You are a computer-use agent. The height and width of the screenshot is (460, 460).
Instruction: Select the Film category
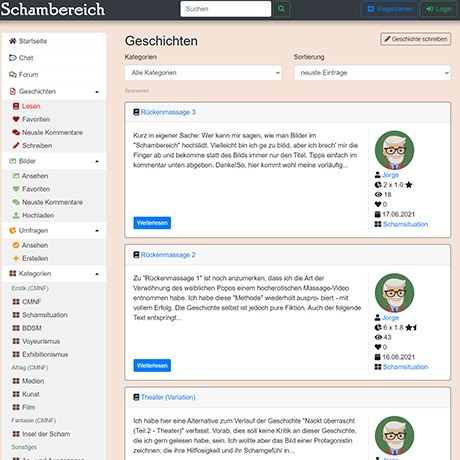coord(24,407)
